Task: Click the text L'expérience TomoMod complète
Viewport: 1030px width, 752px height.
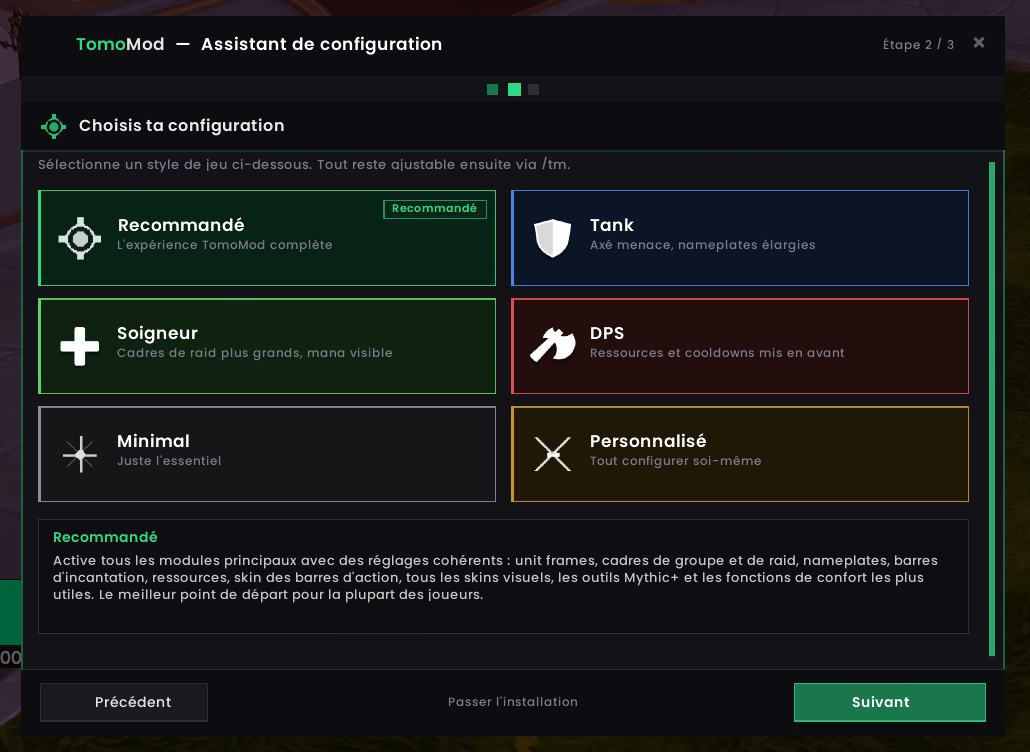Action: 225,245
